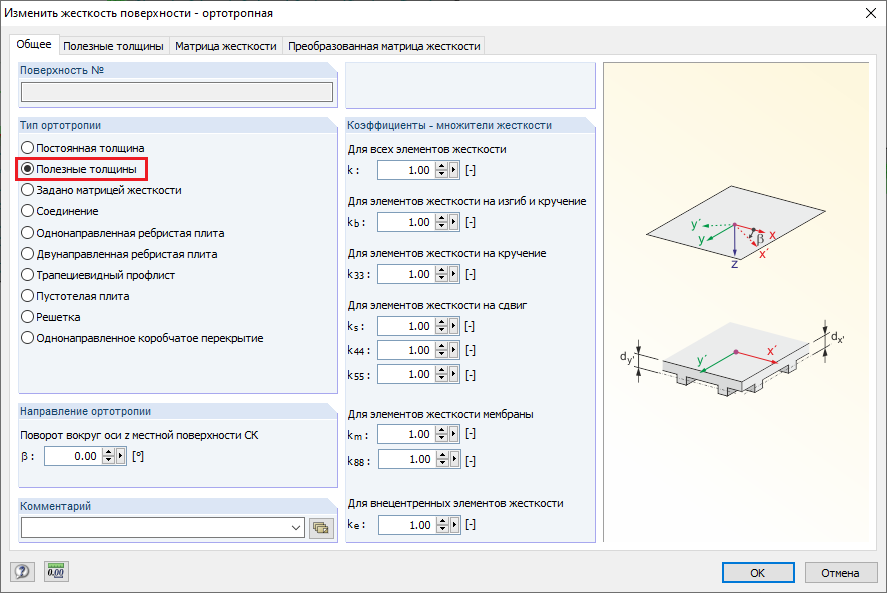Select the Решетка radio button
The image size is (887, 593).
(x=51, y=317)
